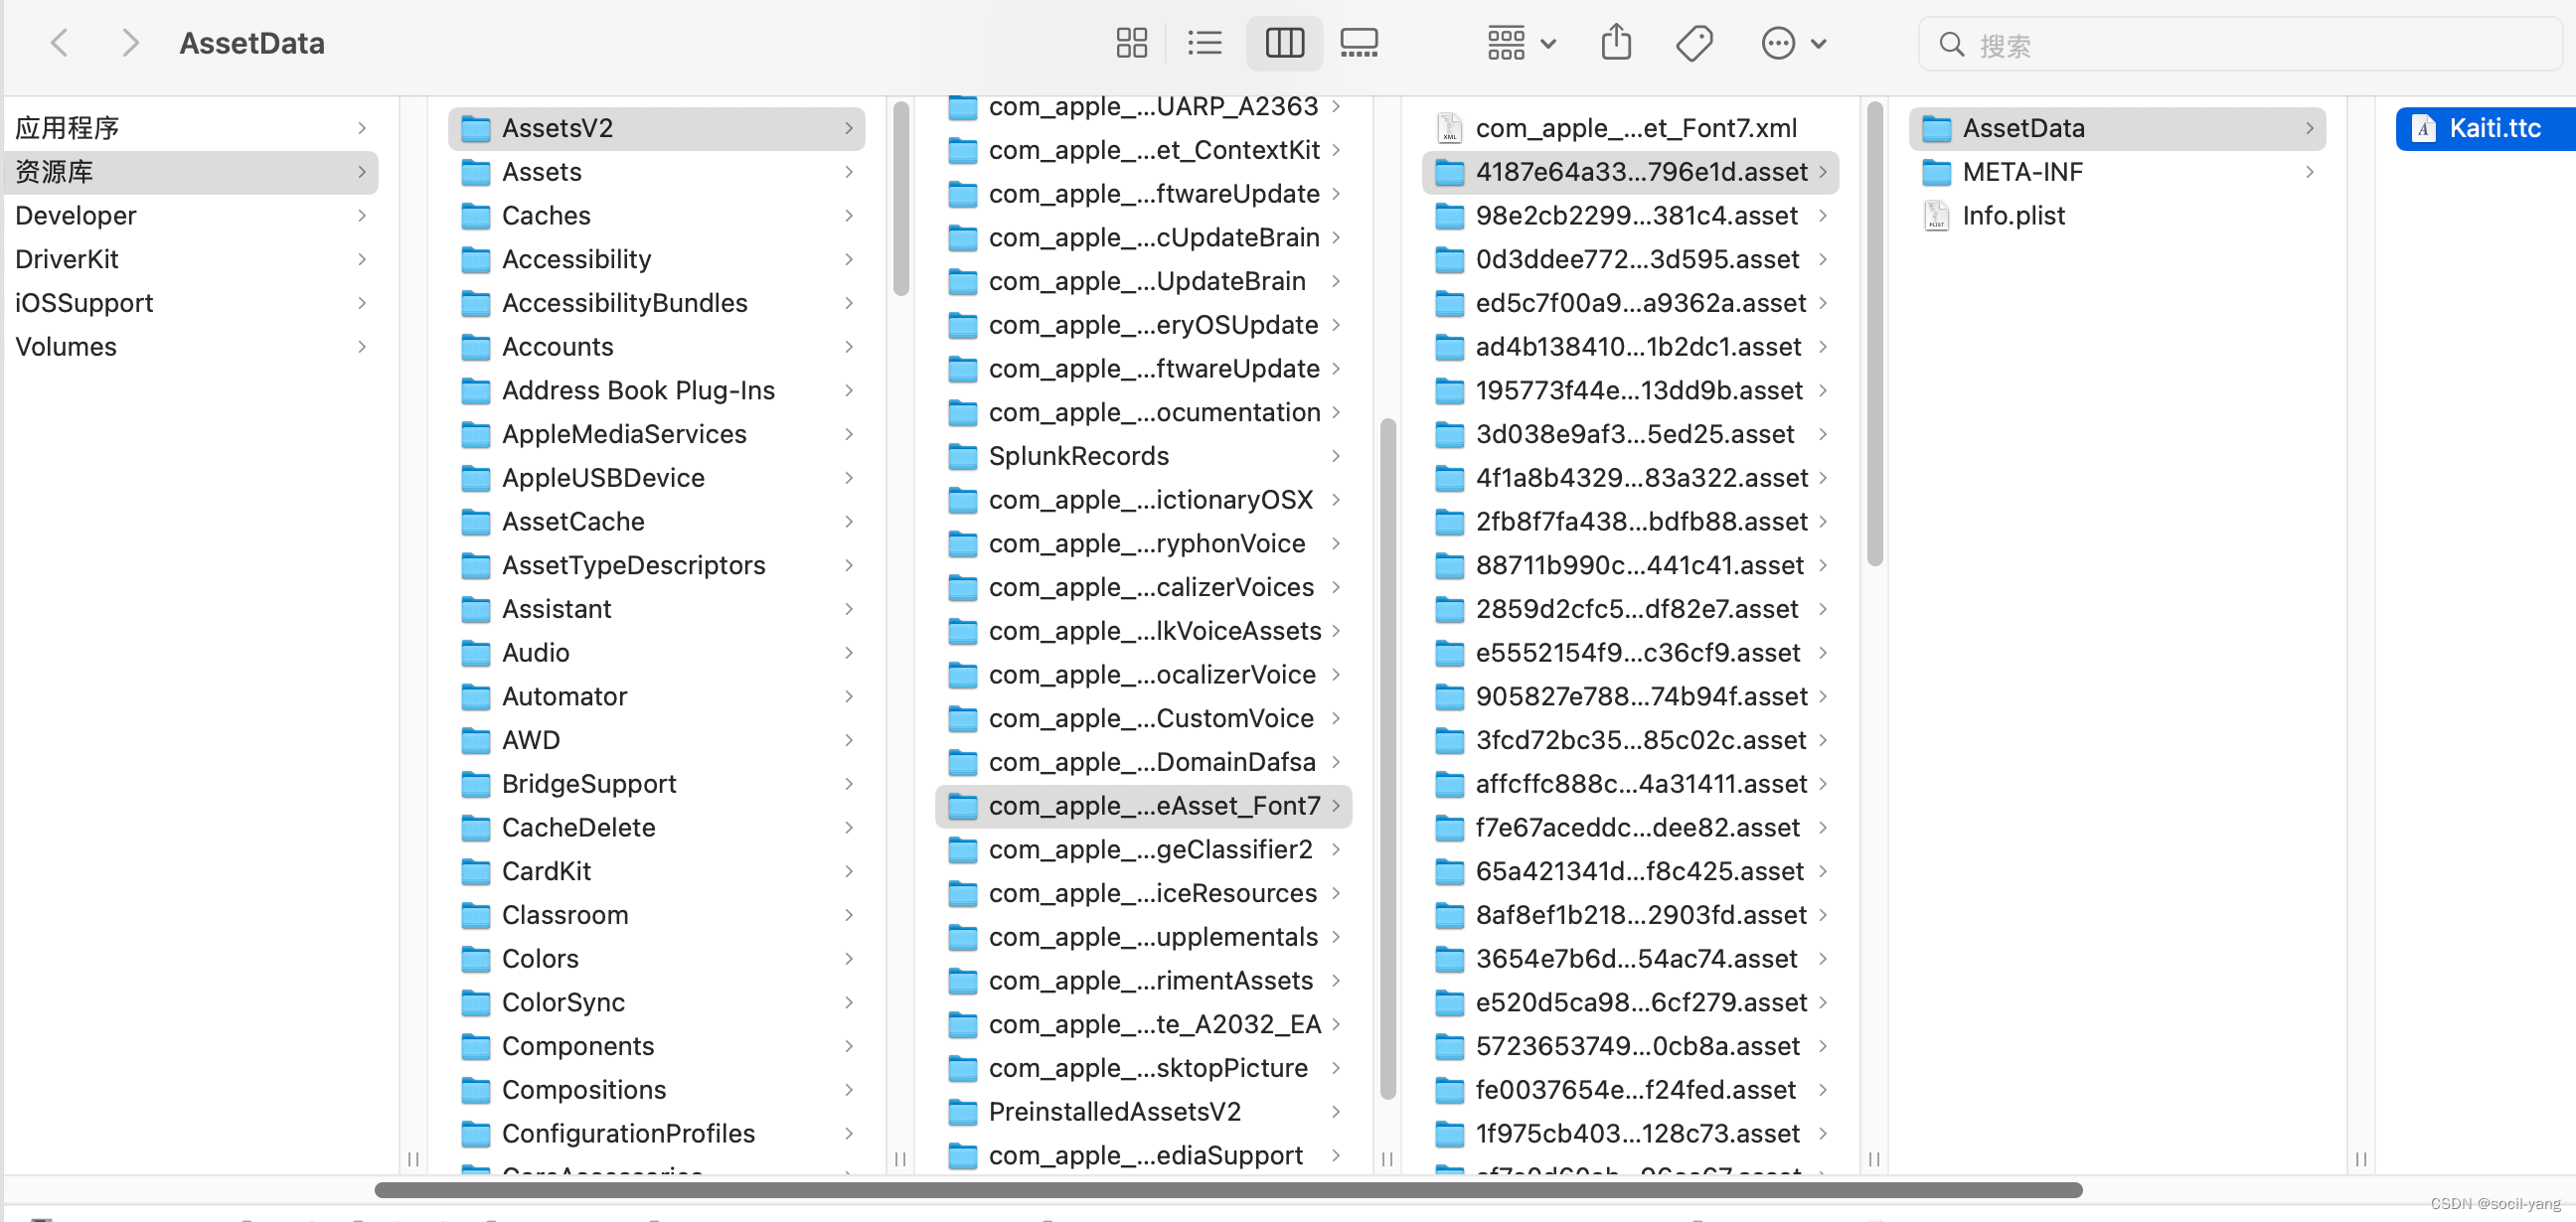Select com_apple_...et_ContextKit folder
Viewport: 2576px width, 1222px height.
tap(1143, 150)
